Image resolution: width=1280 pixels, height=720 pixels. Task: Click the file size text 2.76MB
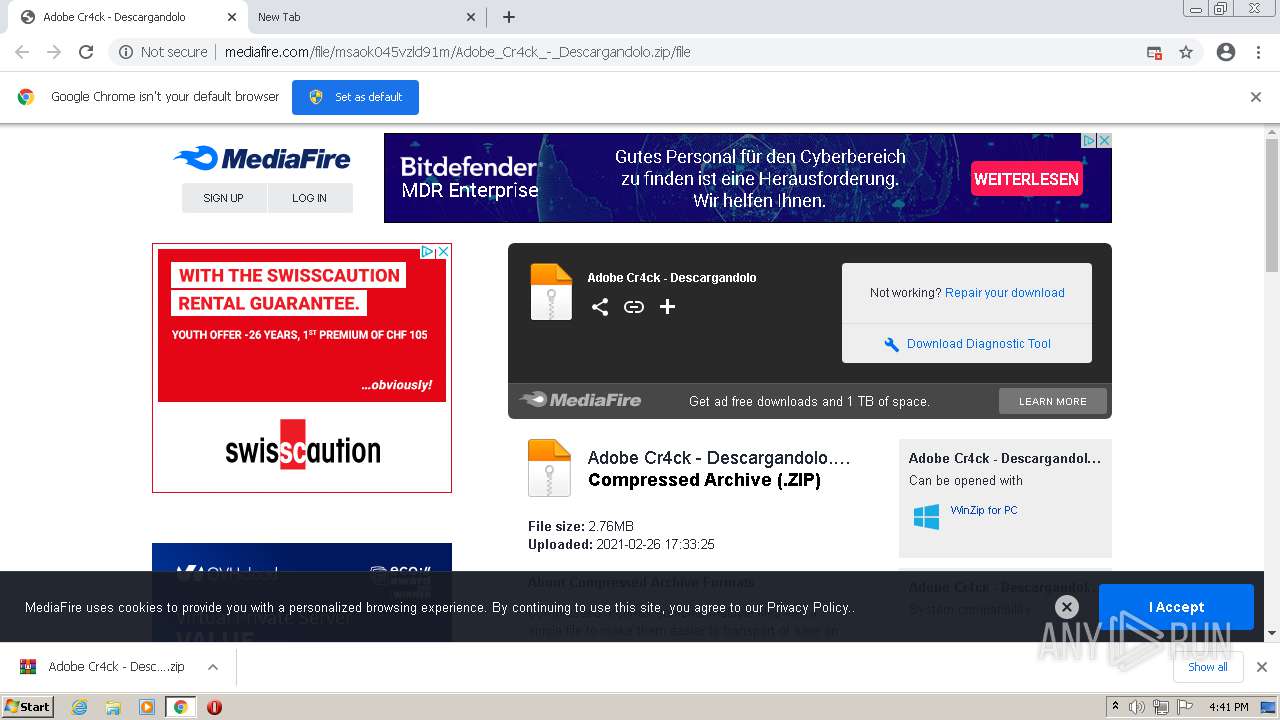[611, 527]
